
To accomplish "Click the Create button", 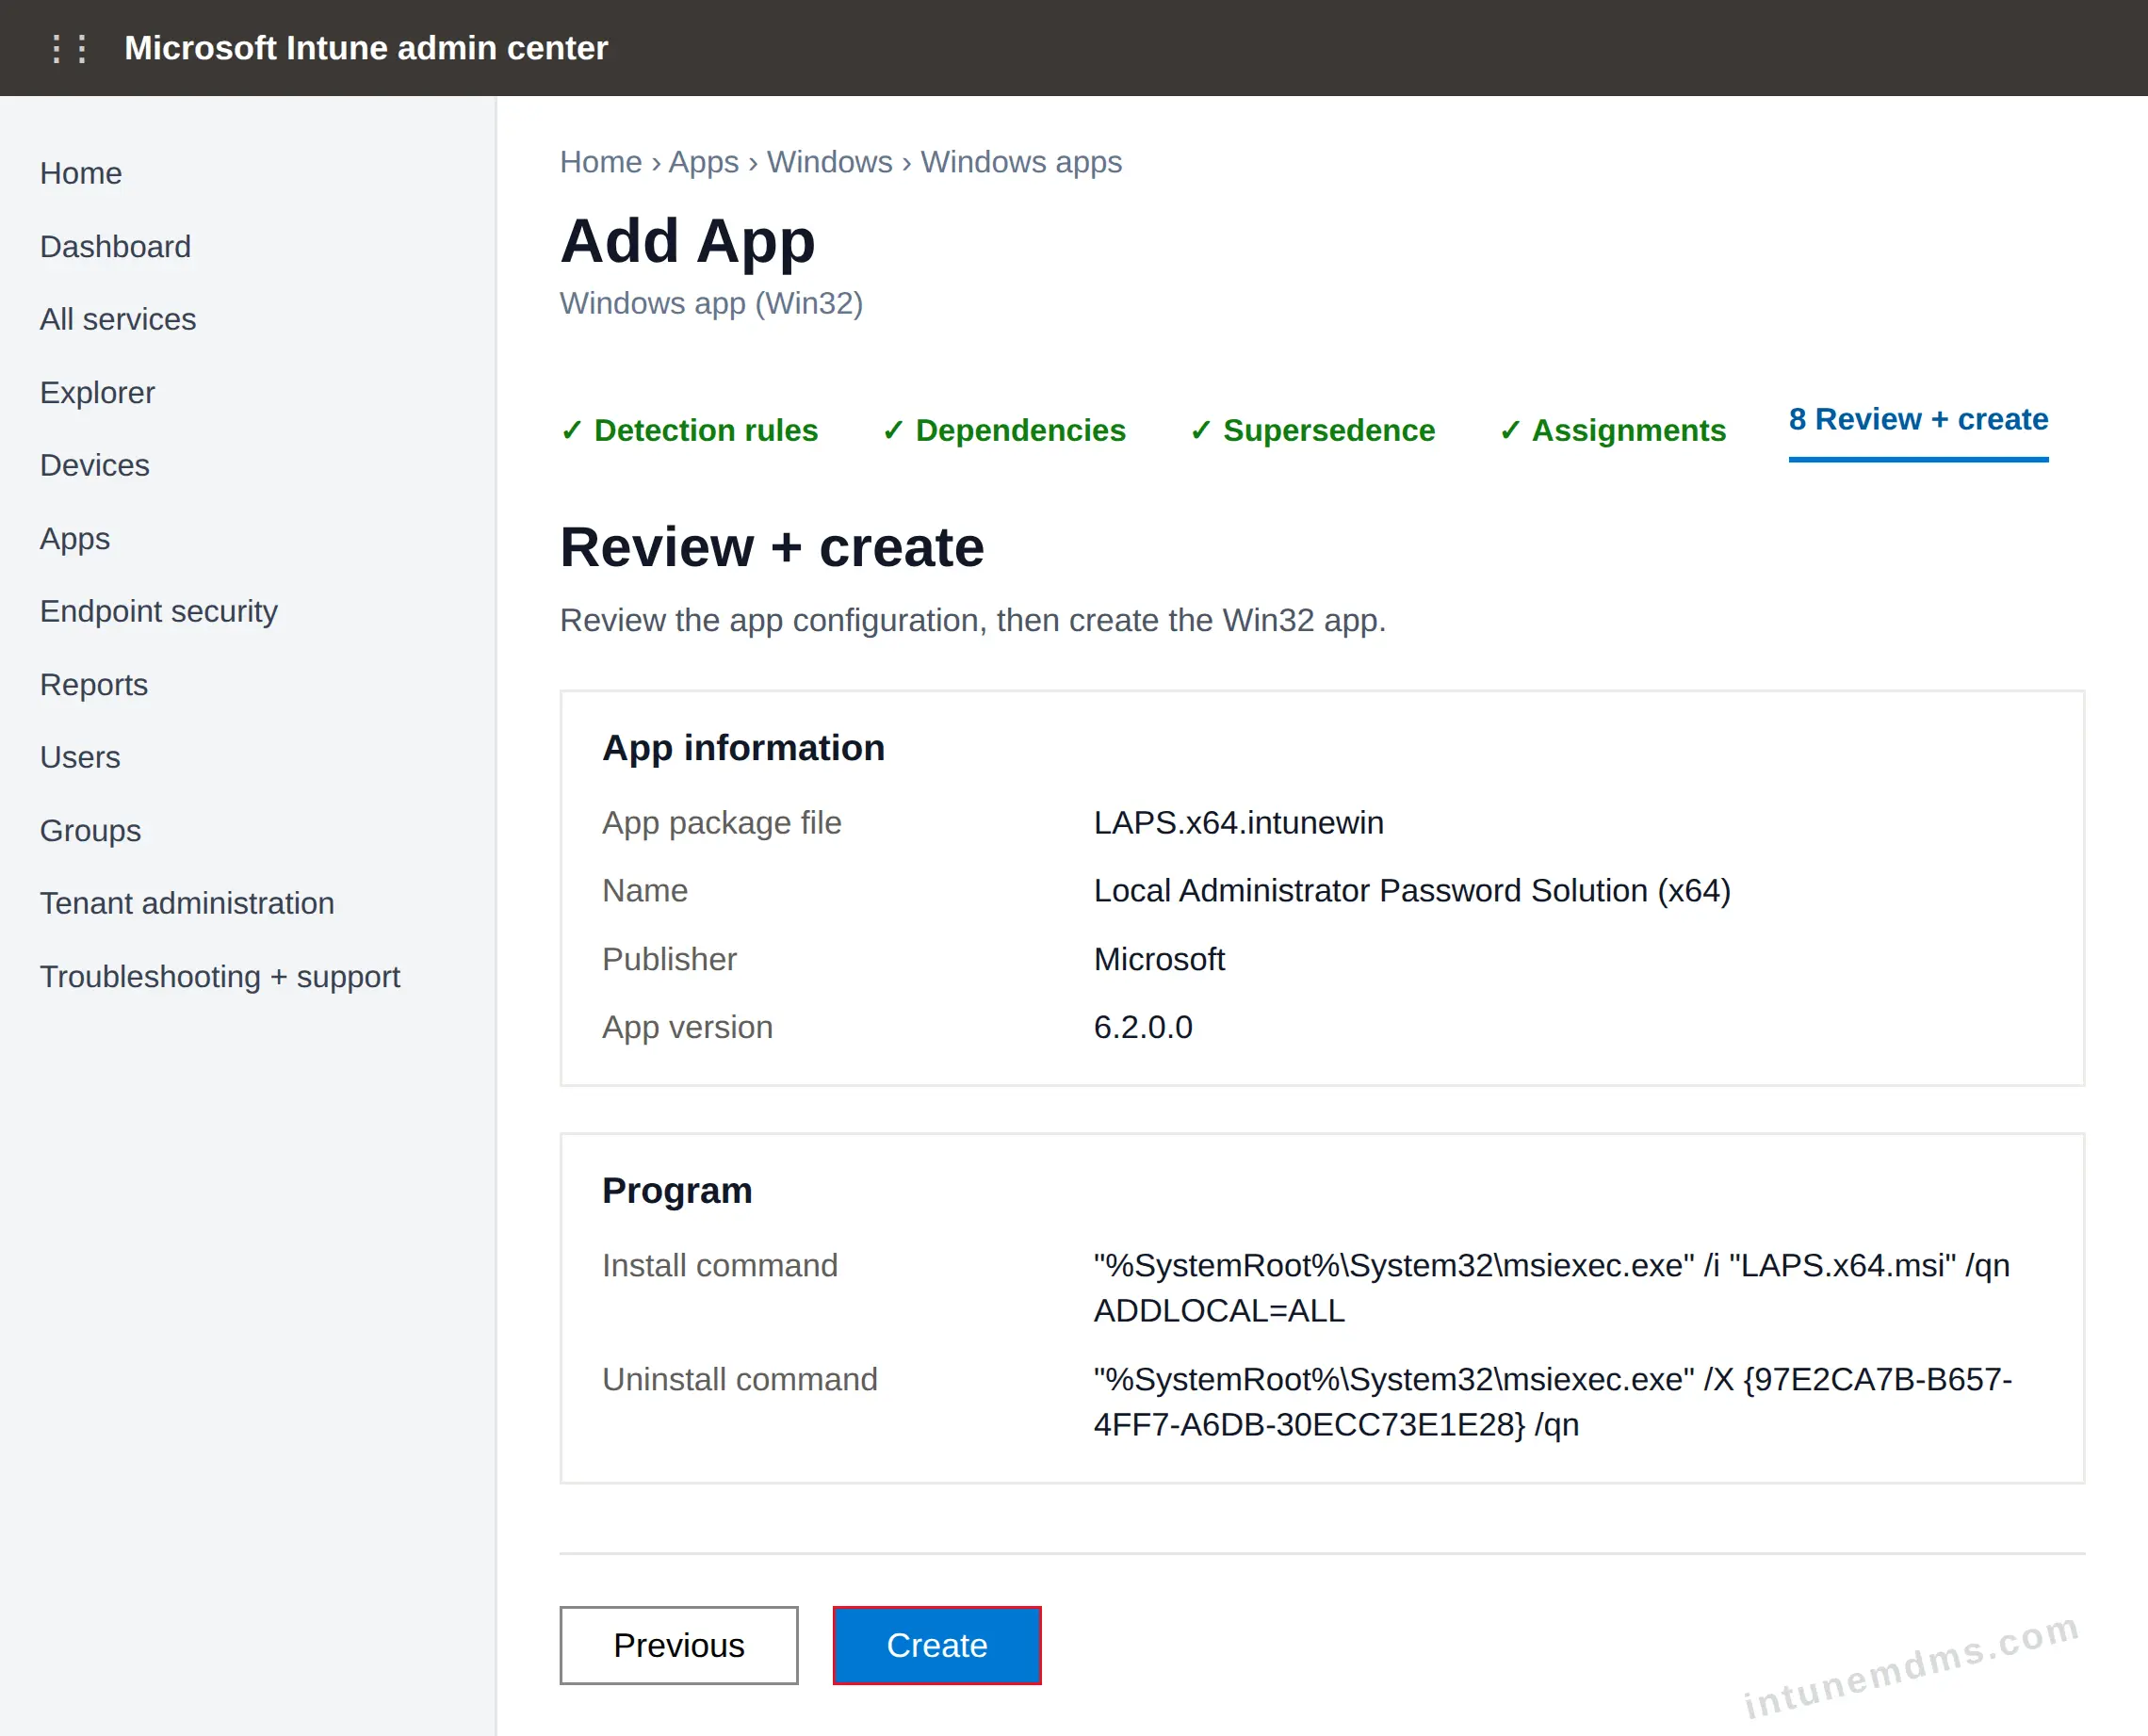I will click(937, 1645).
